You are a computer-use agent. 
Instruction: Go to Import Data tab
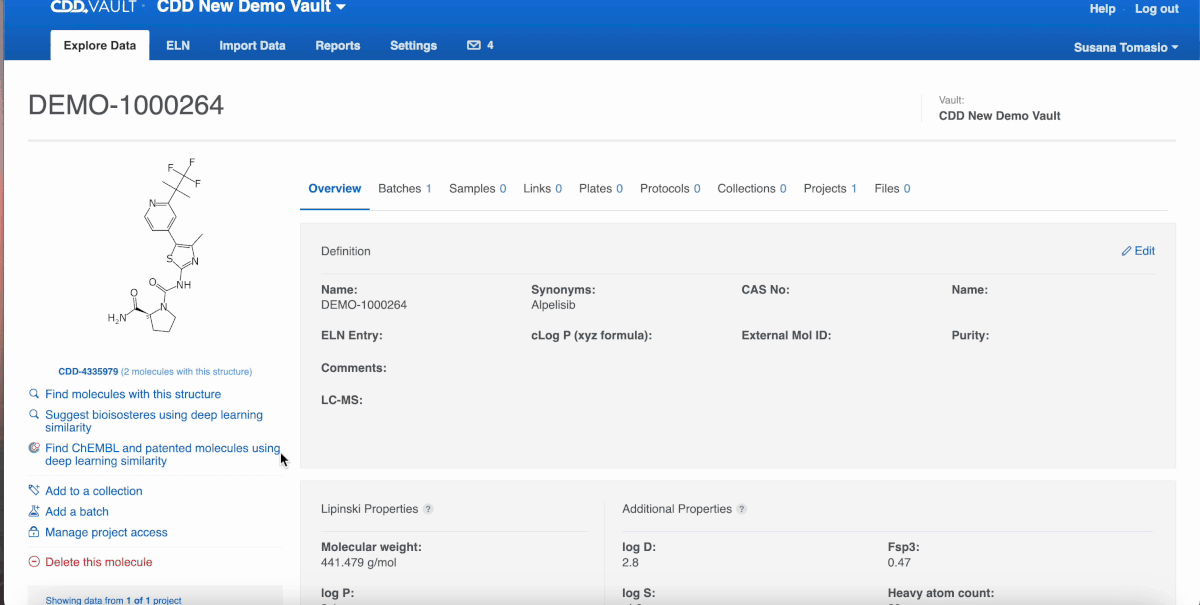click(x=252, y=45)
